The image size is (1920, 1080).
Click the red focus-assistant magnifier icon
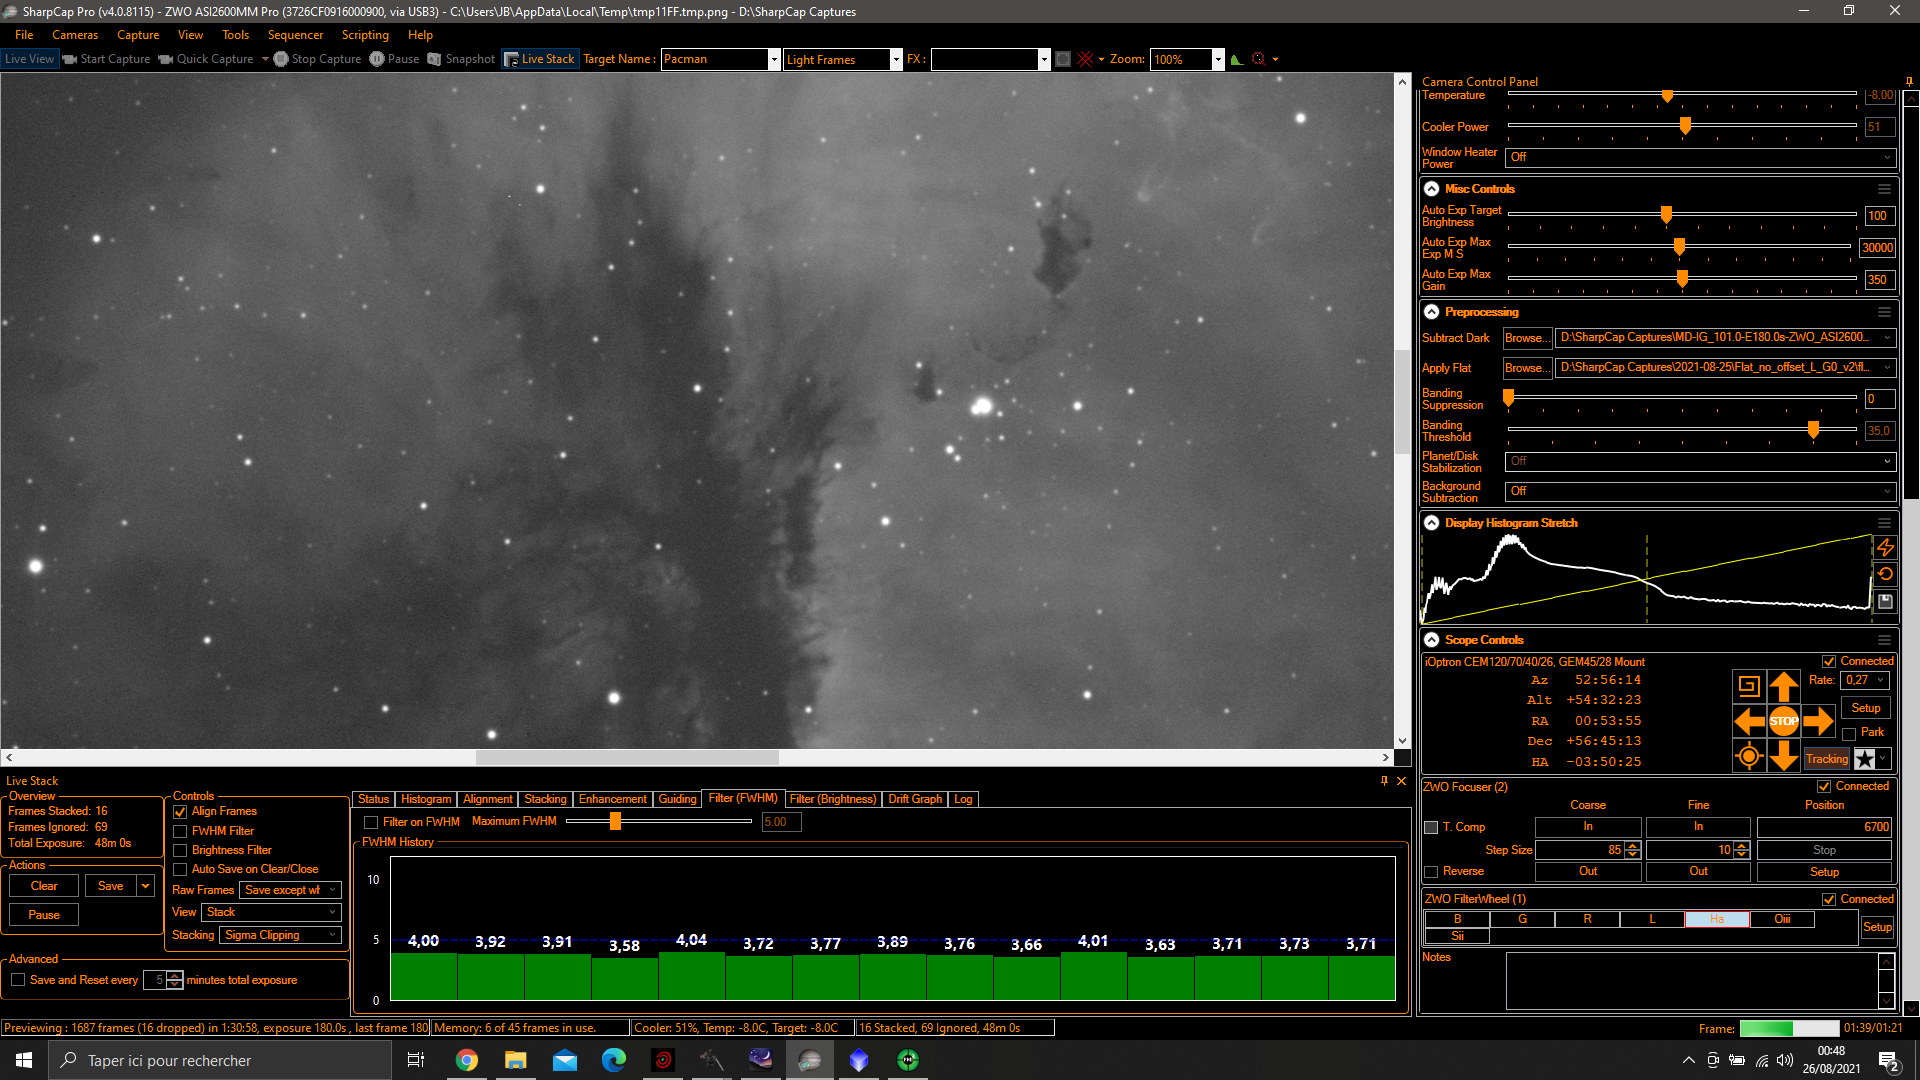1259,59
